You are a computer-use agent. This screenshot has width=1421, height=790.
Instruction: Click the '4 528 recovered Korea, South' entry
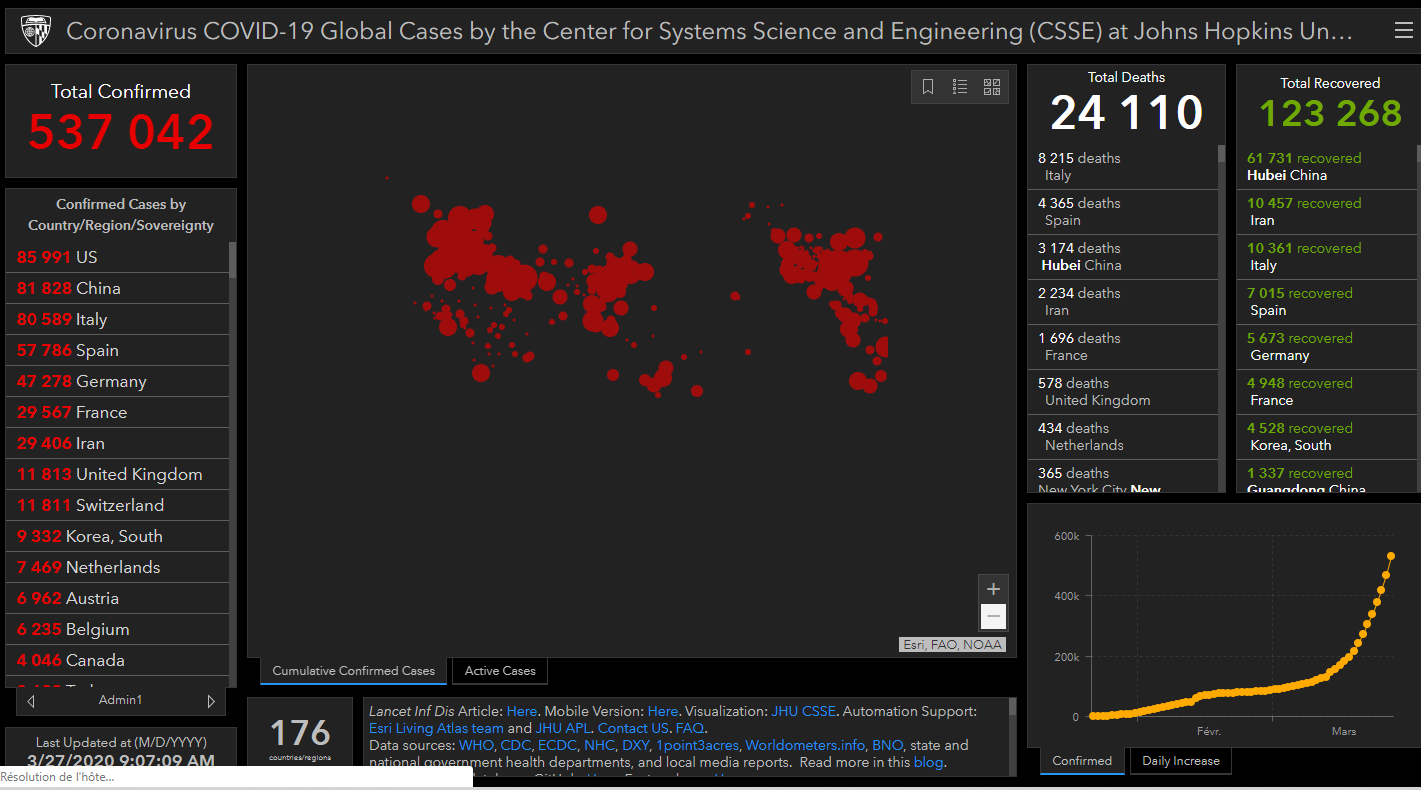coord(1327,437)
